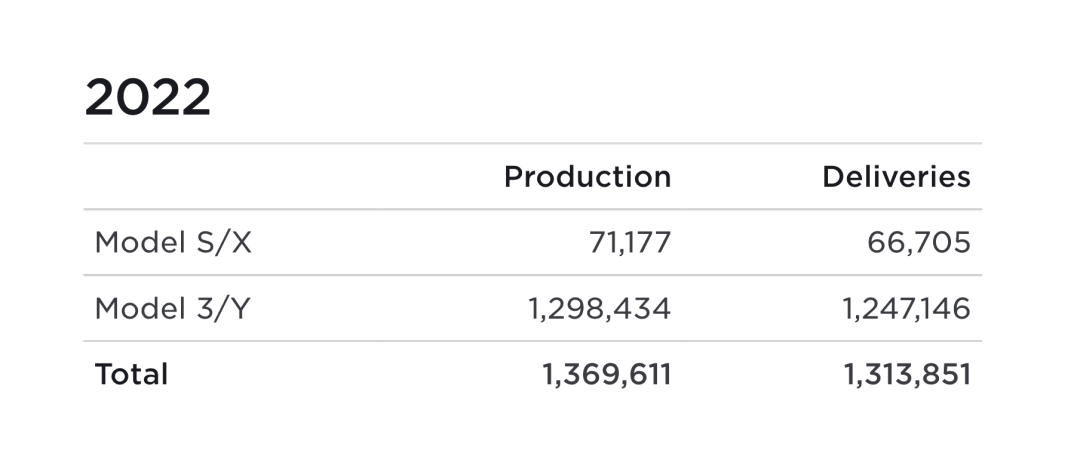Select total deliveries value 1,313,851

point(908,375)
